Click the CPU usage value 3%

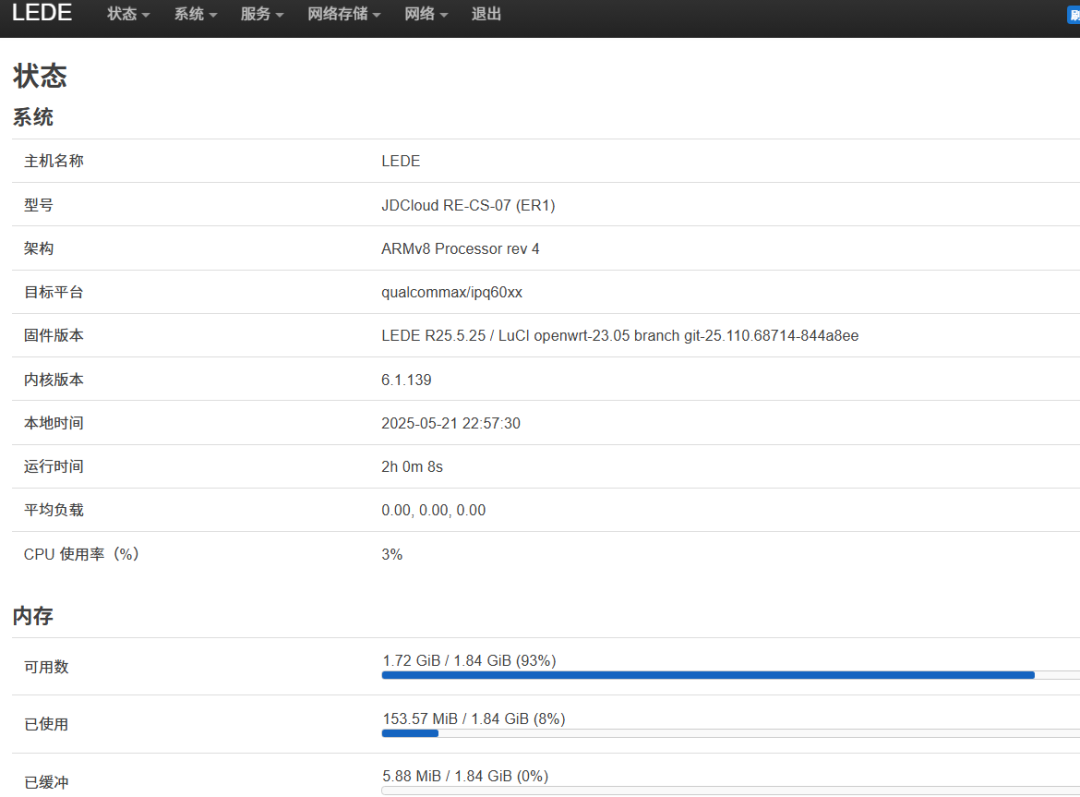click(392, 554)
